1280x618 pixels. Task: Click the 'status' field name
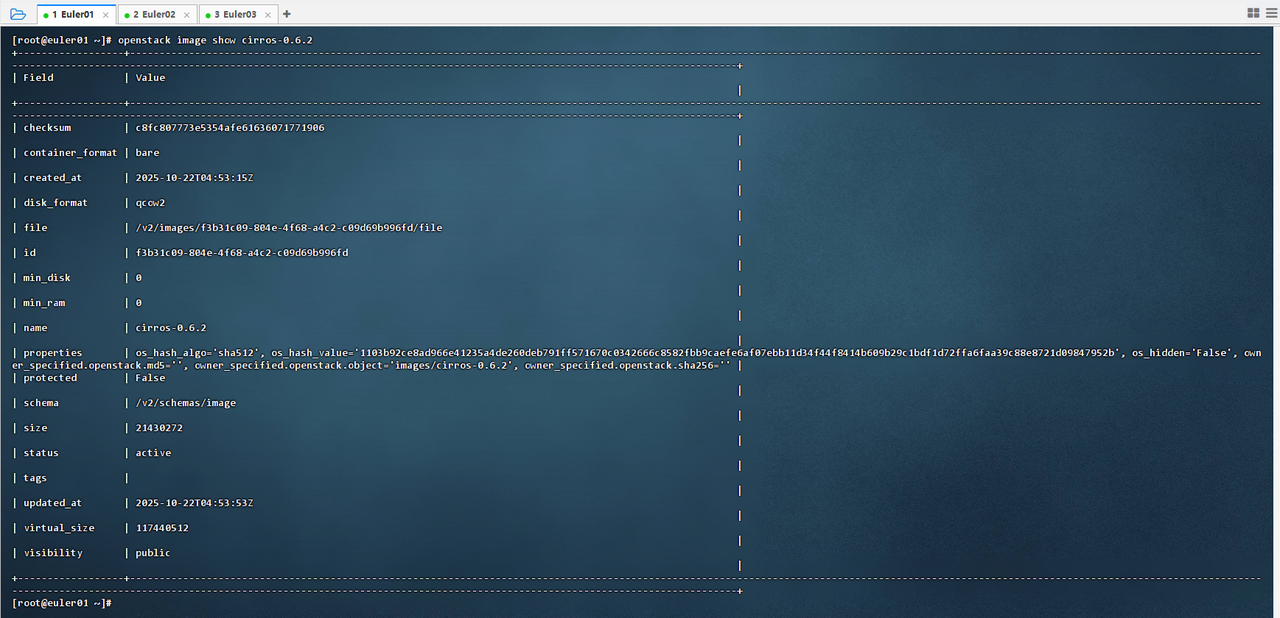pos(41,453)
